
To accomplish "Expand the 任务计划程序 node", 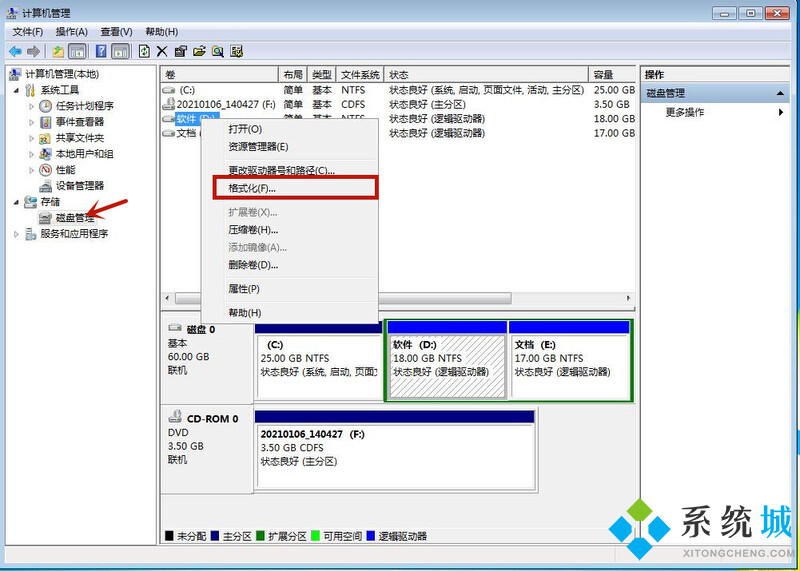I will (31, 106).
